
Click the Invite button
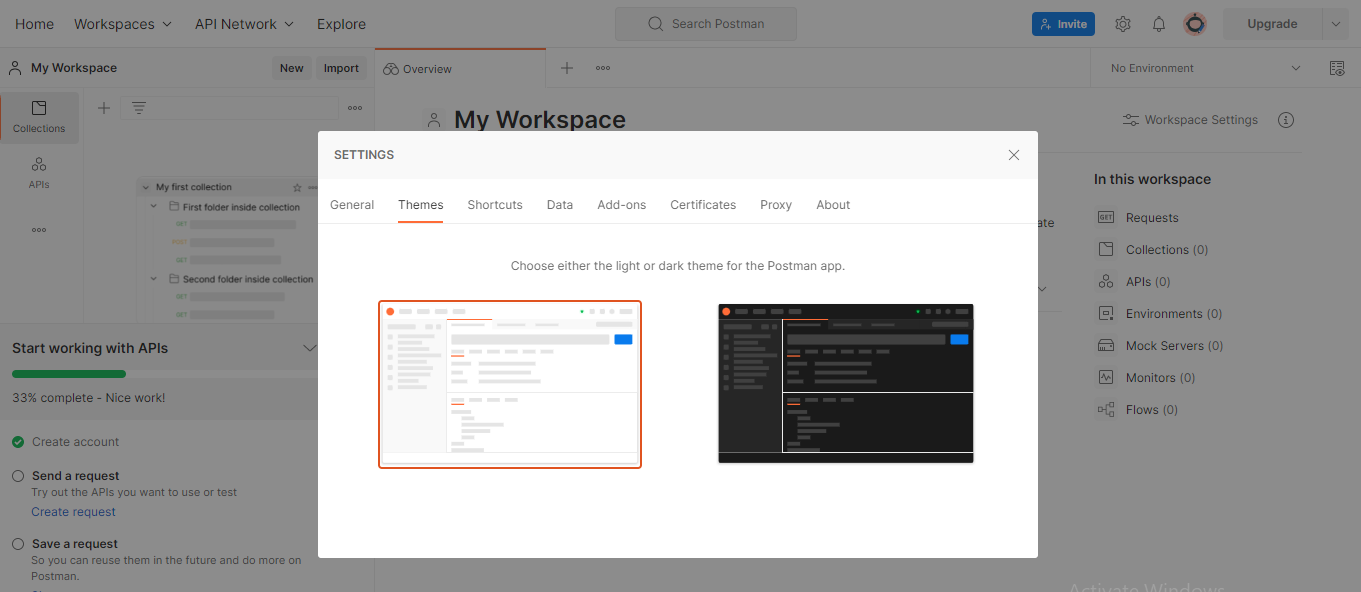click(x=1063, y=24)
